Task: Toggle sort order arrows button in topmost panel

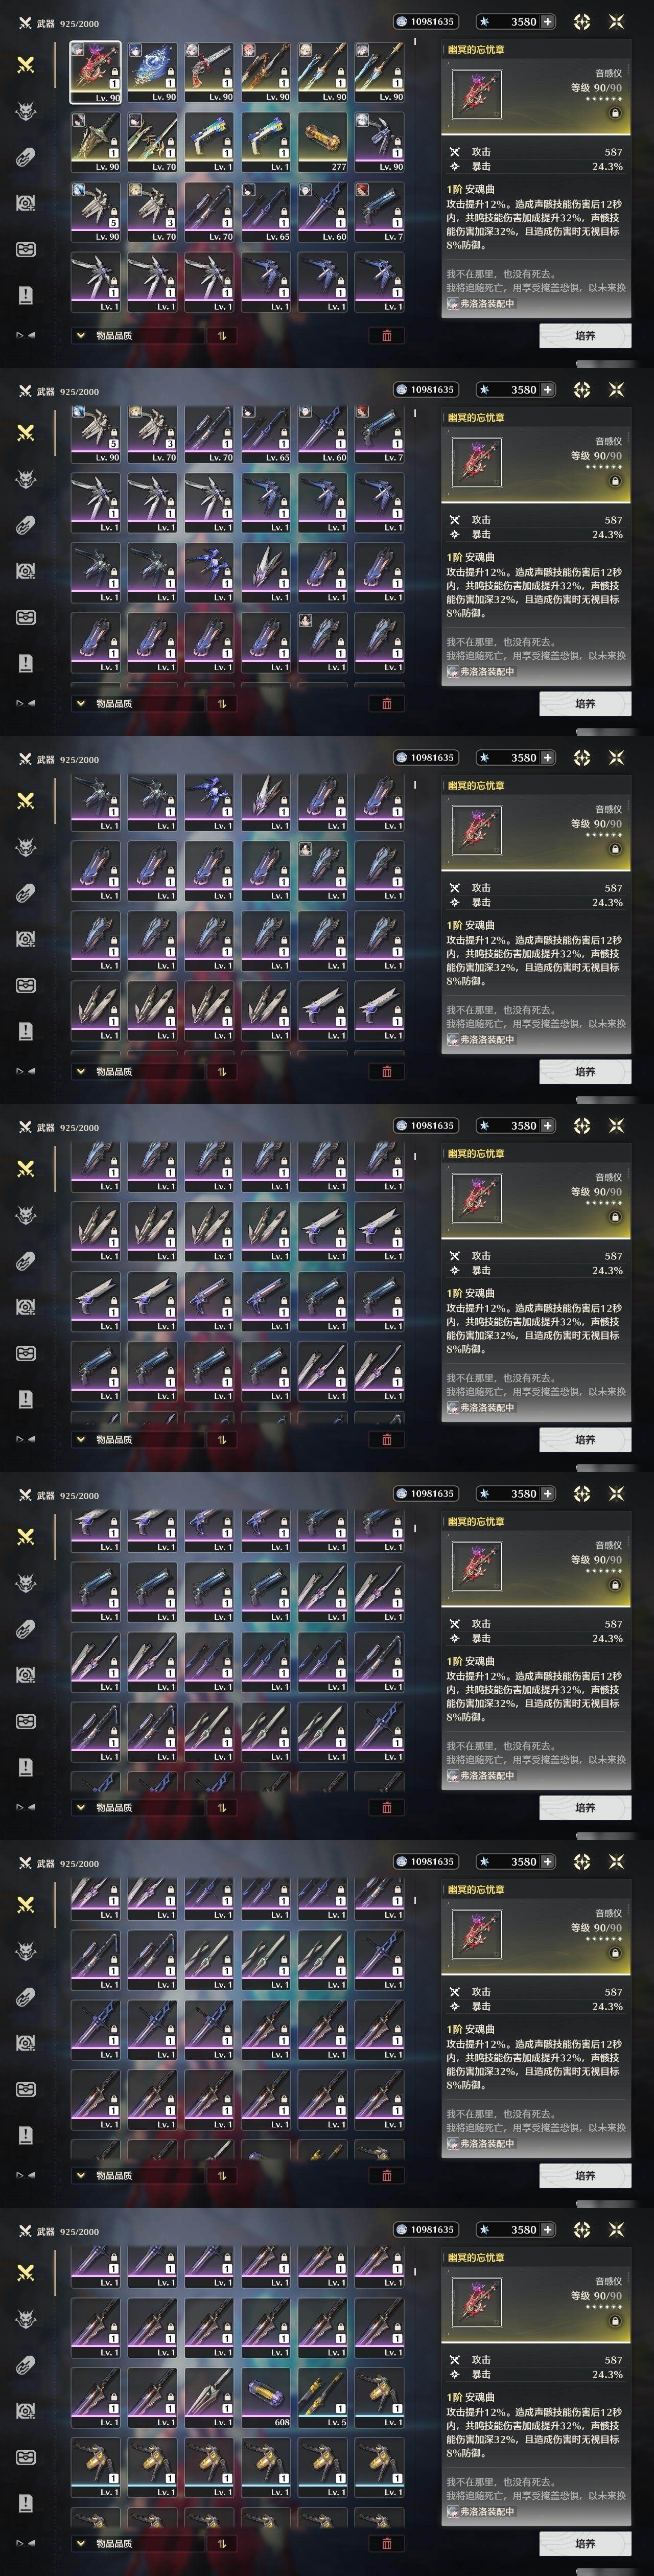Action: click(222, 336)
